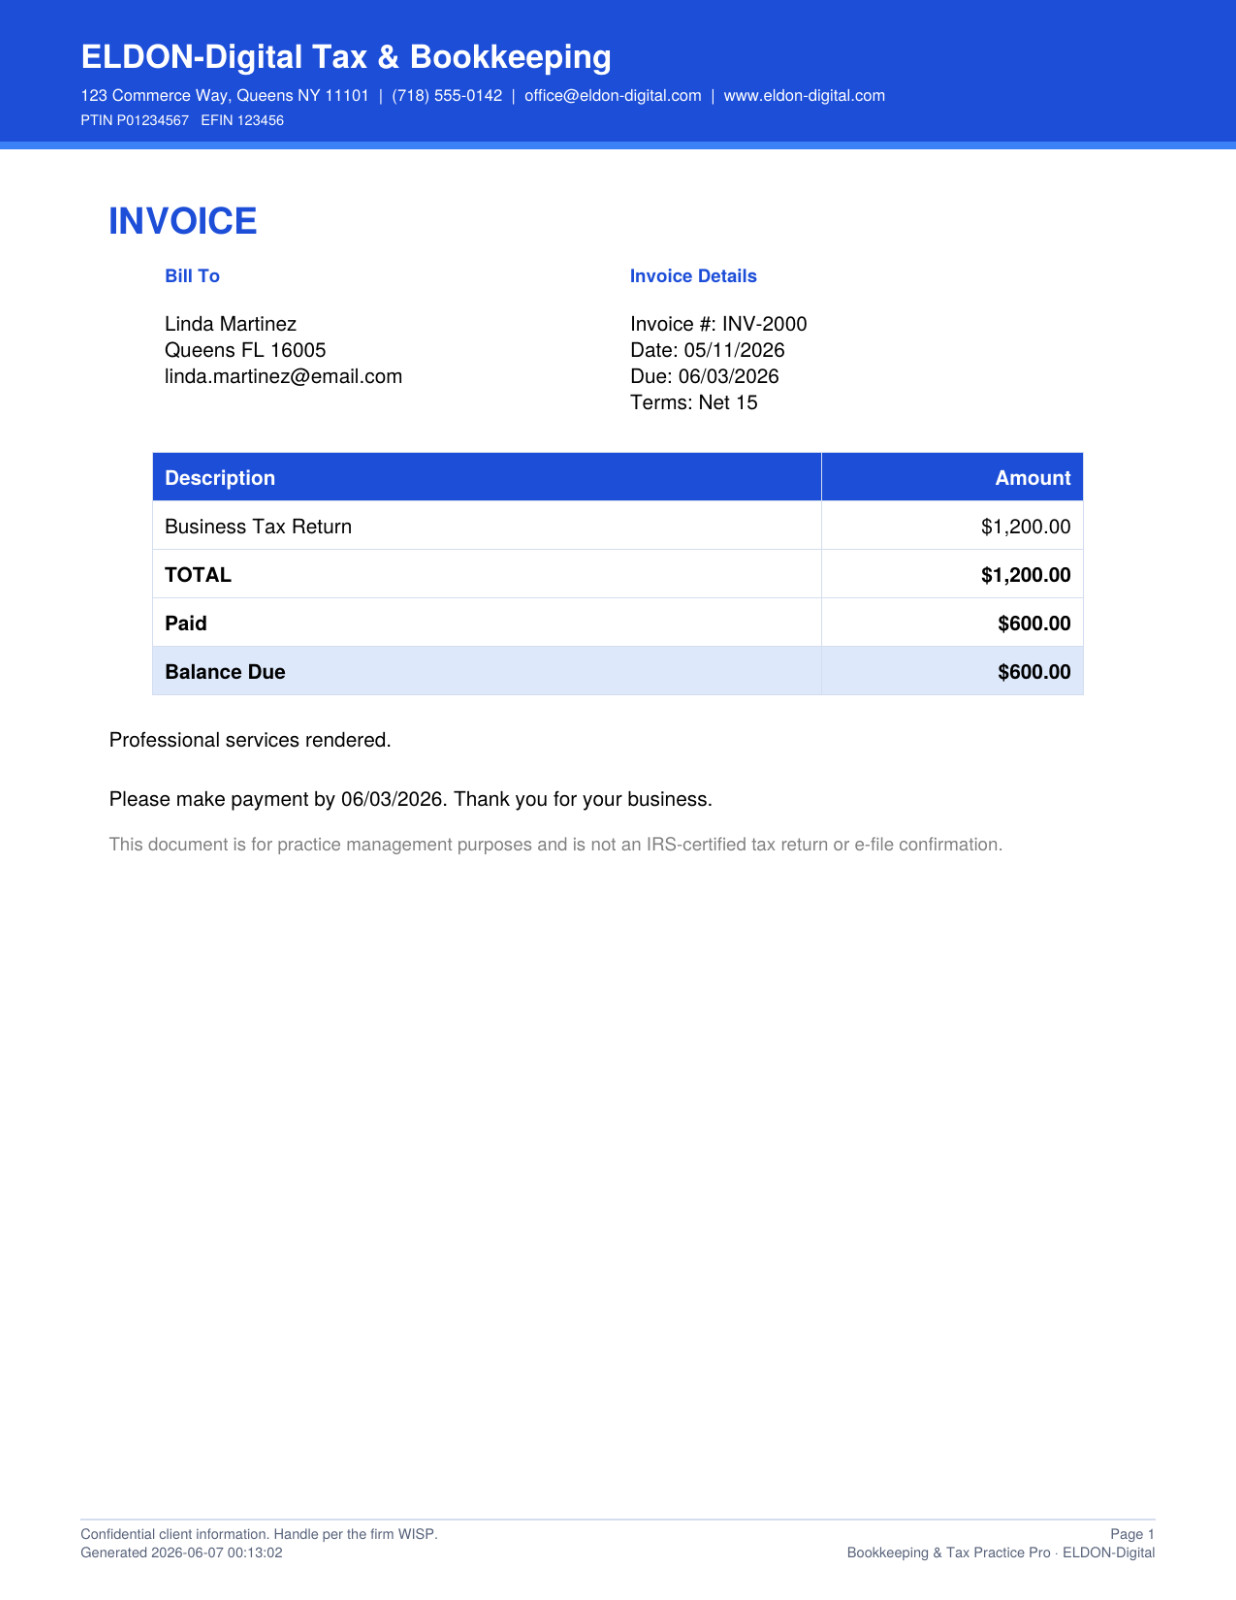Click the ELDON-Digital Tax & Bookkeeping title
The image size is (1236, 1600).
pyautogui.click(x=346, y=57)
